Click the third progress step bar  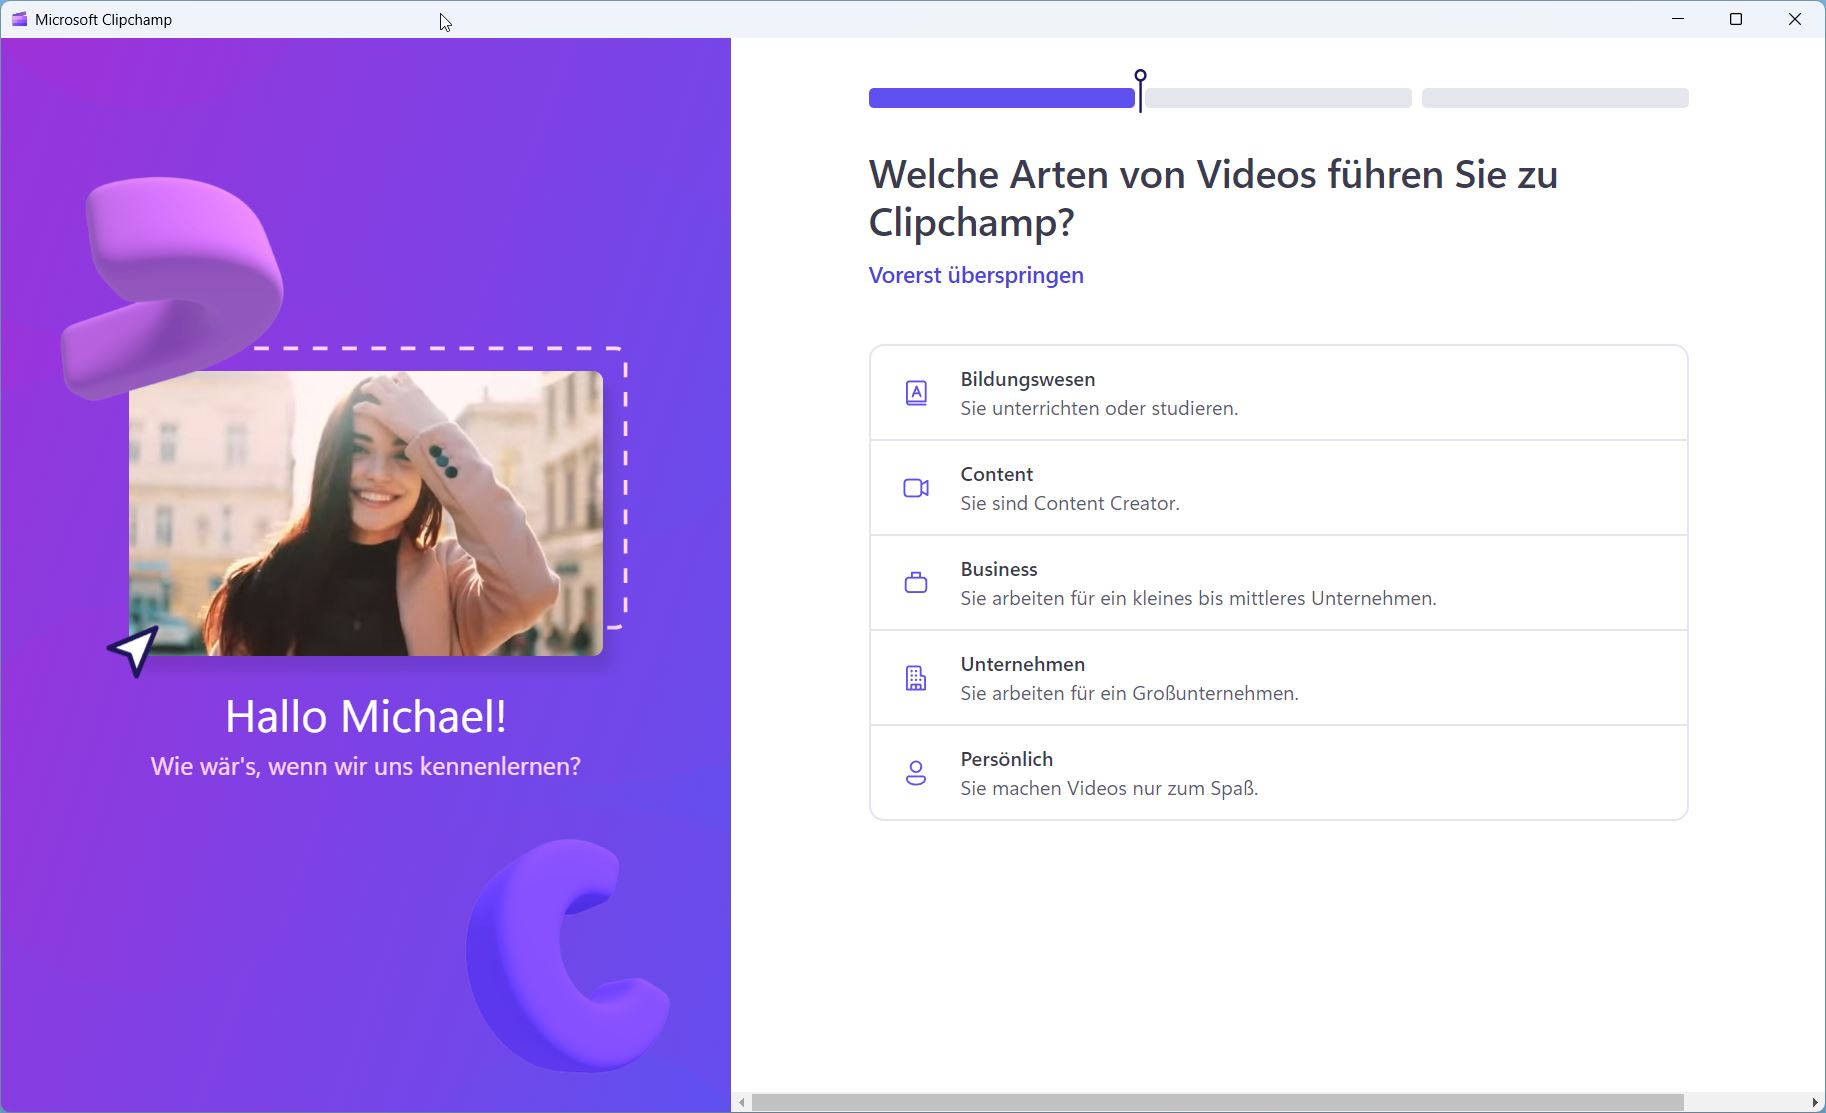(1555, 98)
